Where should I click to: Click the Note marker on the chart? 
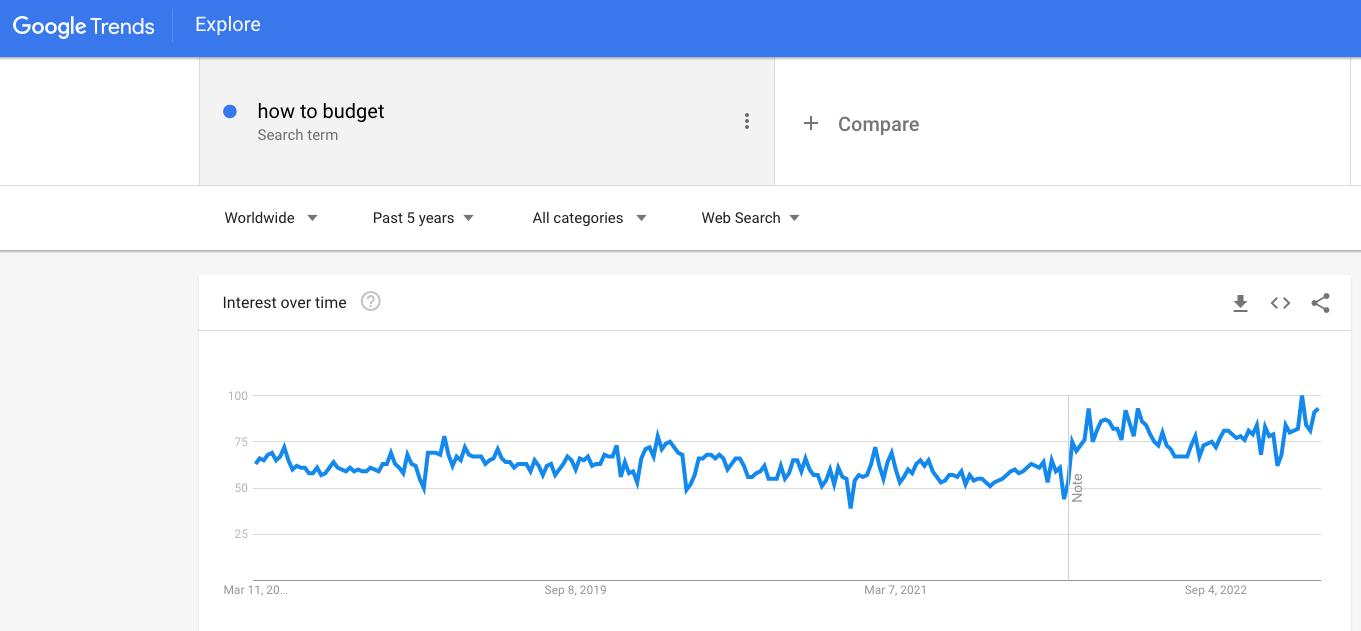coord(1077,488)
